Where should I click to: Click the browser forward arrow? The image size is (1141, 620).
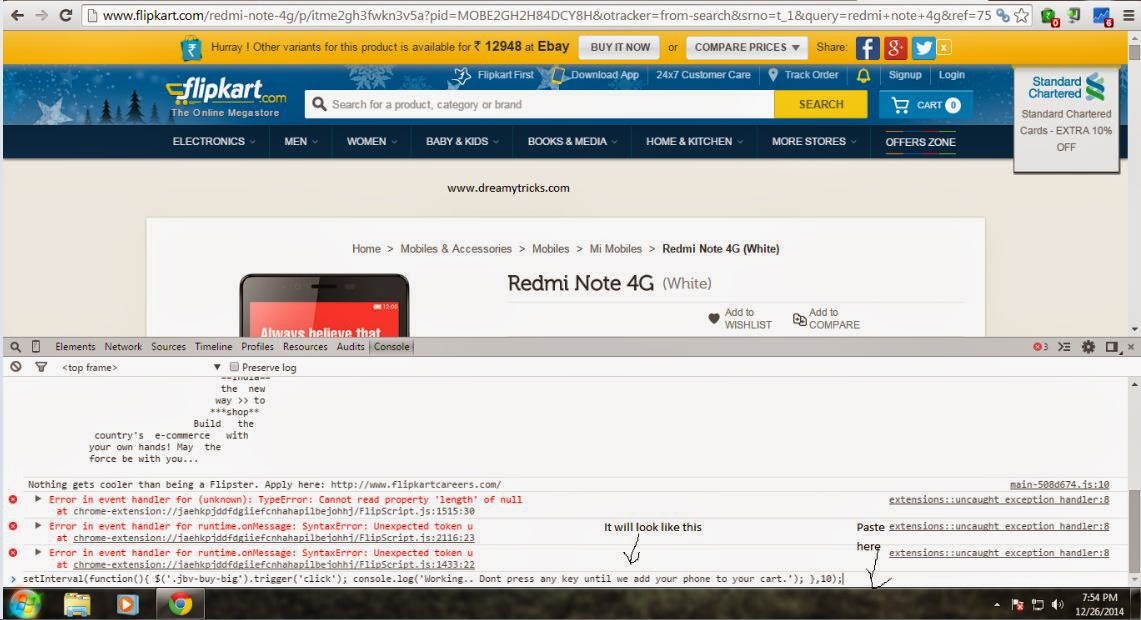pos(41,15)
